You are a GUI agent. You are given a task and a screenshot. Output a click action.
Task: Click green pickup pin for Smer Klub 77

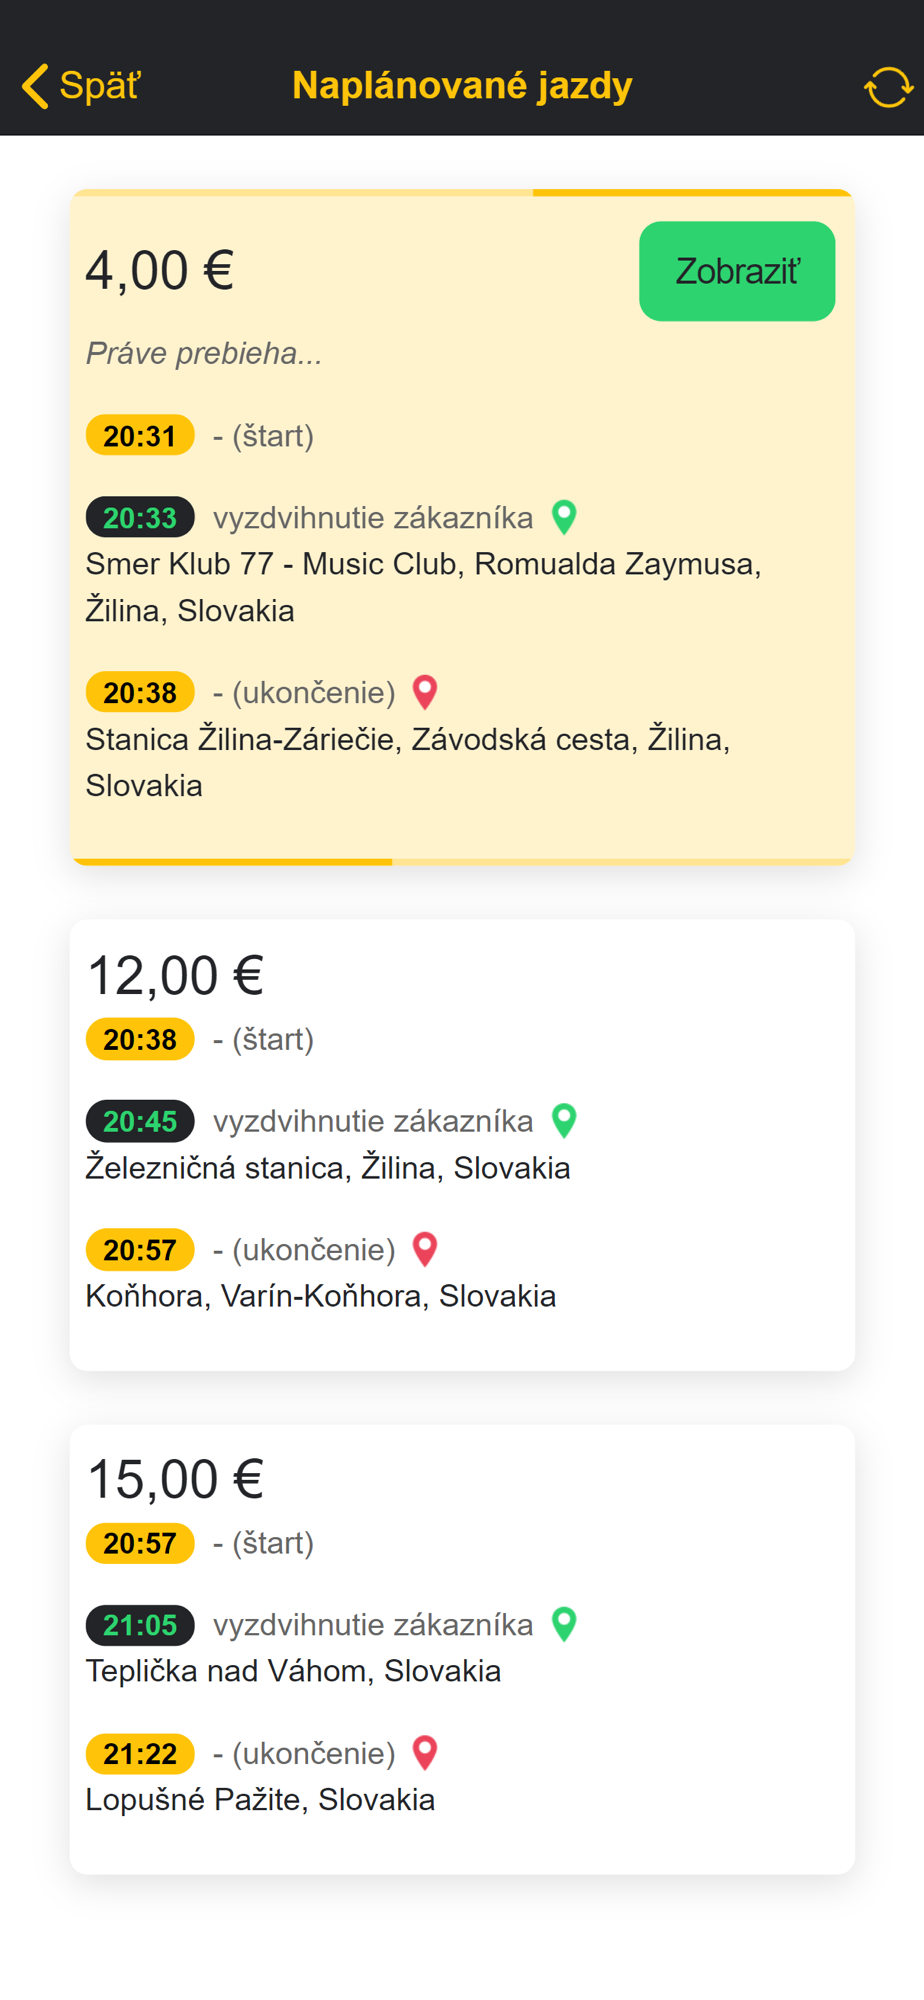pyautogui.click(x=564, y=517)
